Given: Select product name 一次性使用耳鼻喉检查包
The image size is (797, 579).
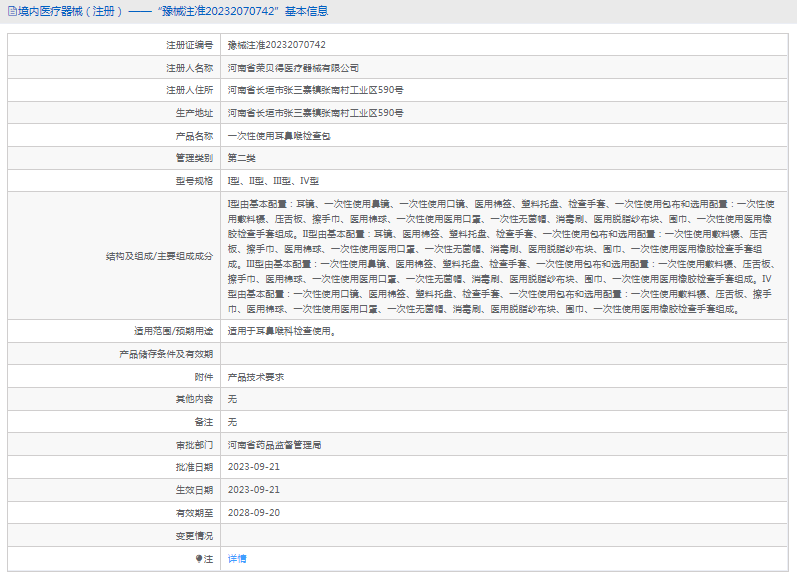Looking at the screenshot, I should (x=279, y=136).
